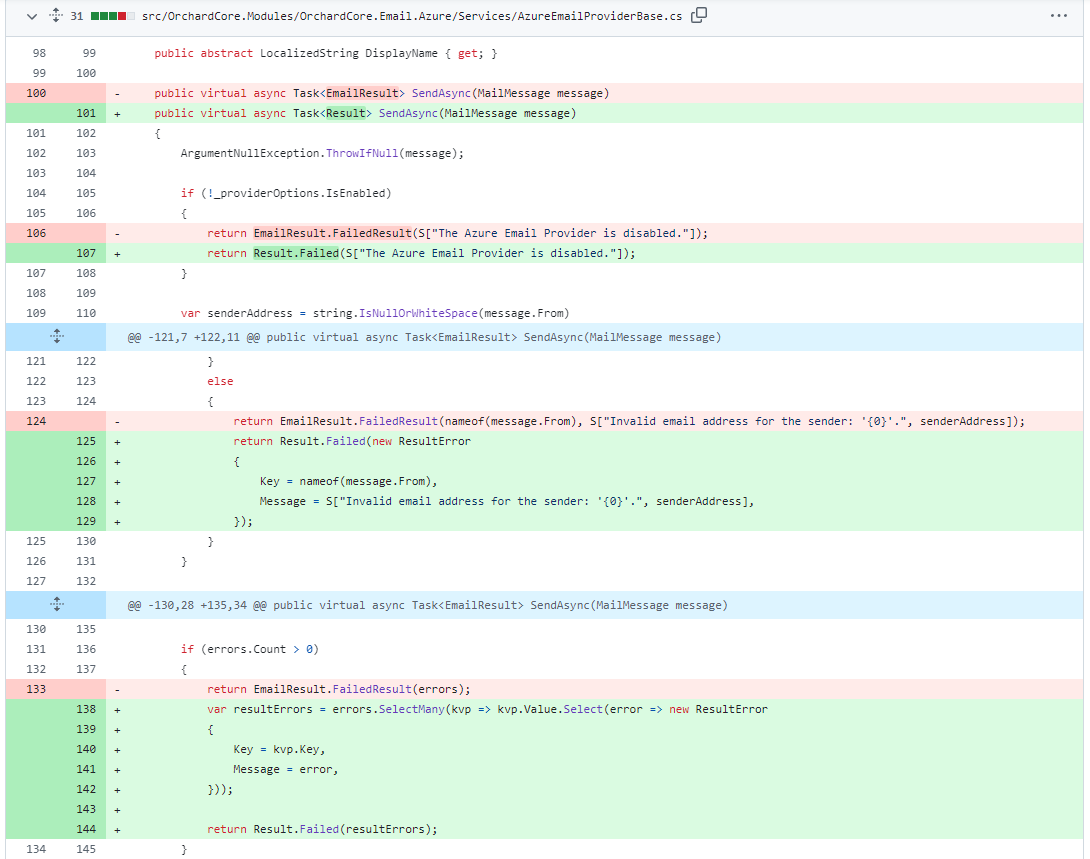Click the 'Key = kvp.Key,' line
This screenshot has width=1090, height=859.
point(279,749)
